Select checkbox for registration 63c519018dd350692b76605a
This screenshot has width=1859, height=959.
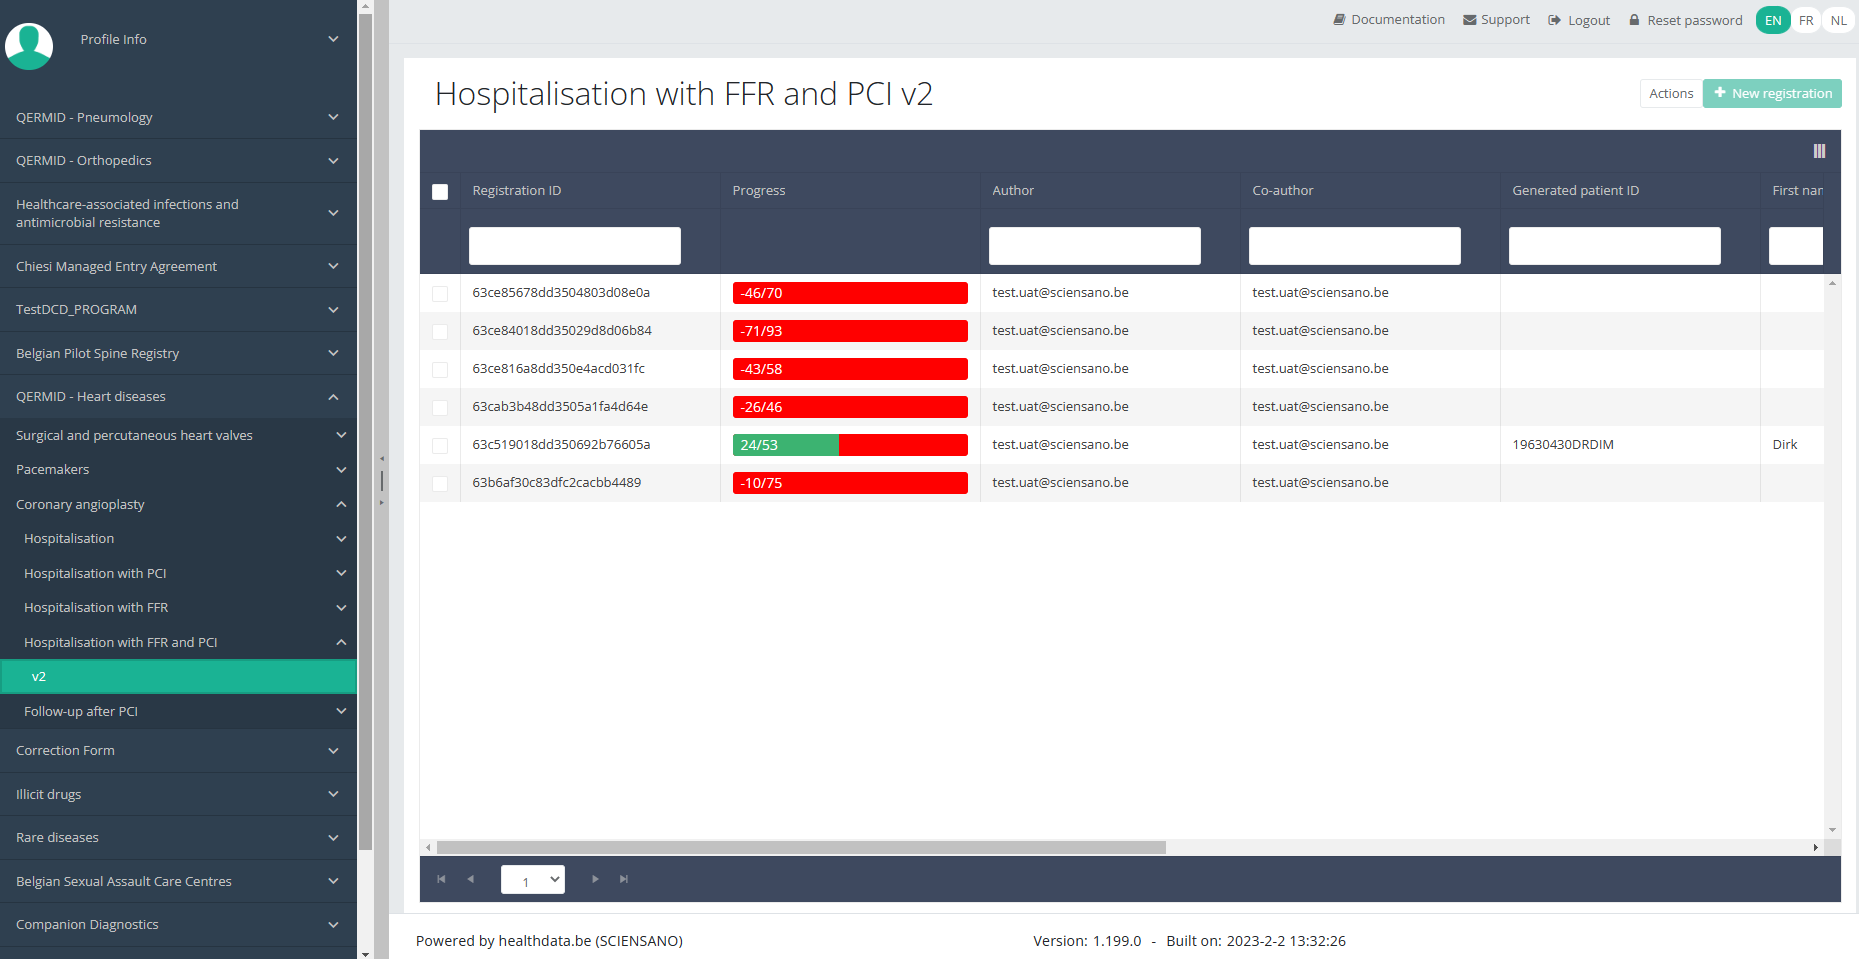[440, 445]
